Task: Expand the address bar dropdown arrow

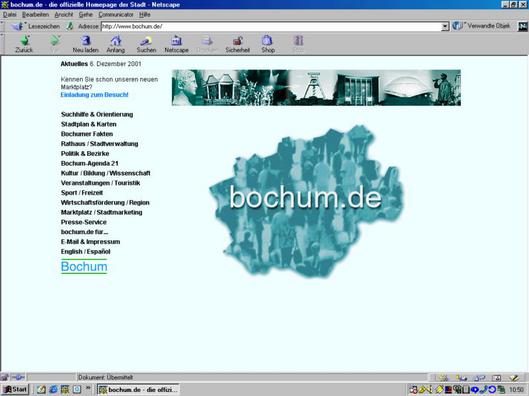Action: click(445, 26)
